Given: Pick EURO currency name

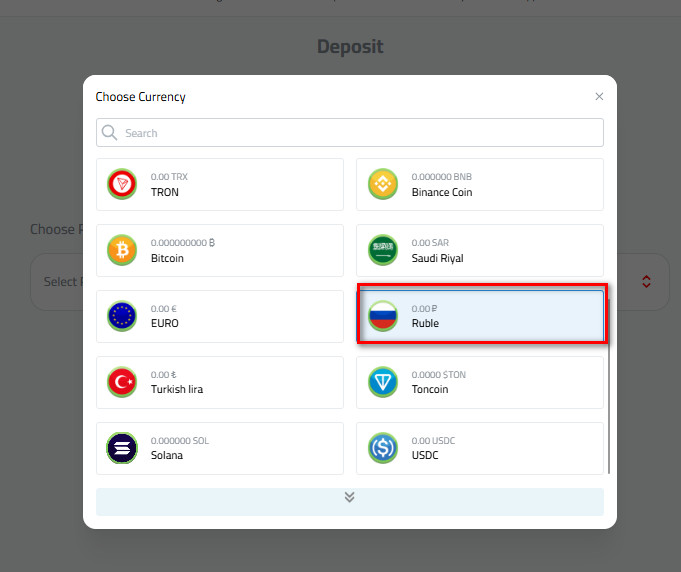Looking at the screenshot, I should (165, 324).
